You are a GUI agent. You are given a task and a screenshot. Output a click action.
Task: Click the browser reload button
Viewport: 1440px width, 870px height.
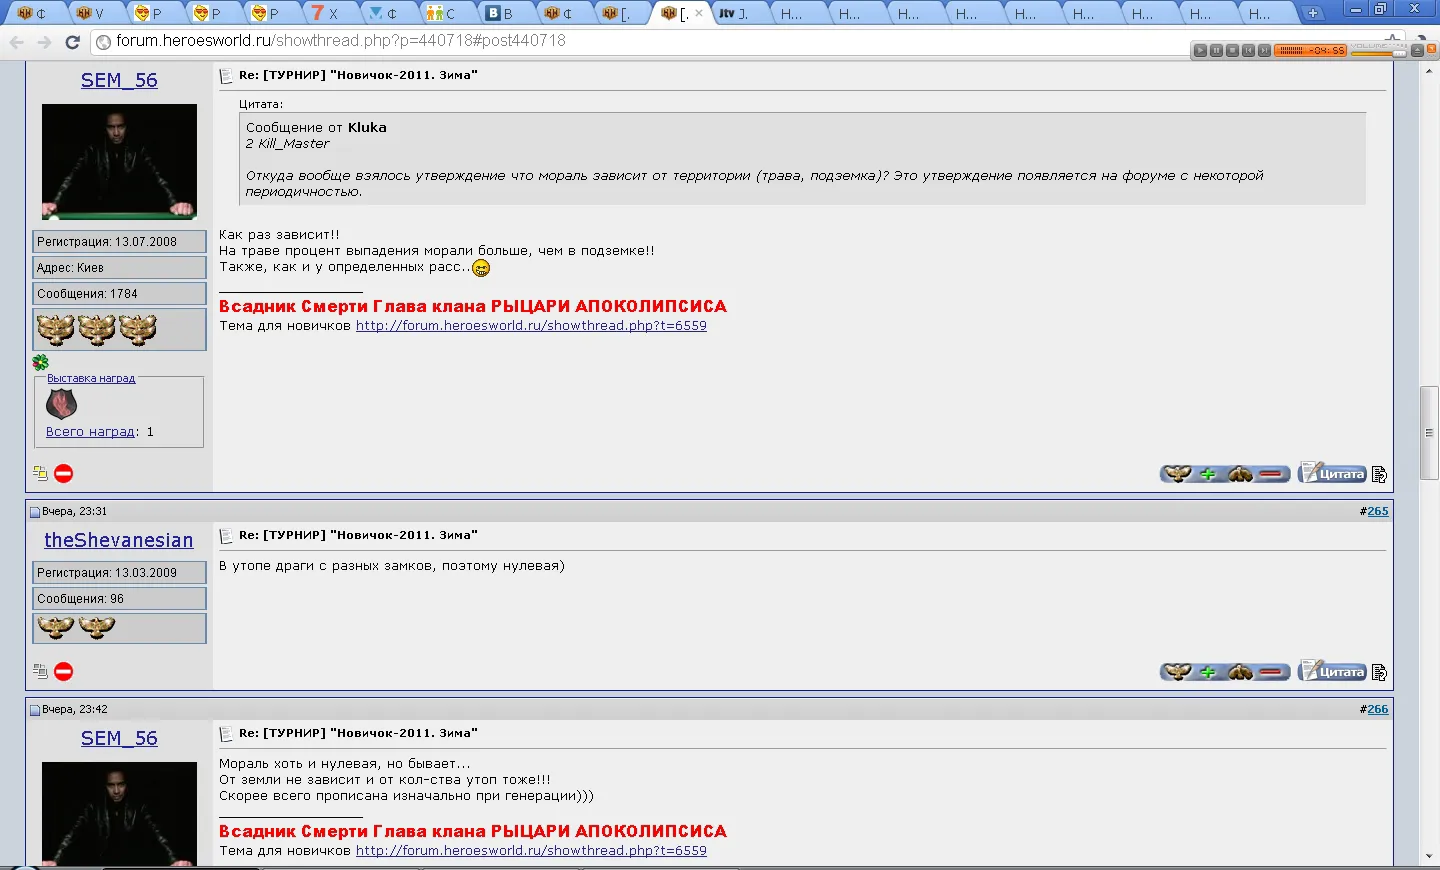coord(72,42)
